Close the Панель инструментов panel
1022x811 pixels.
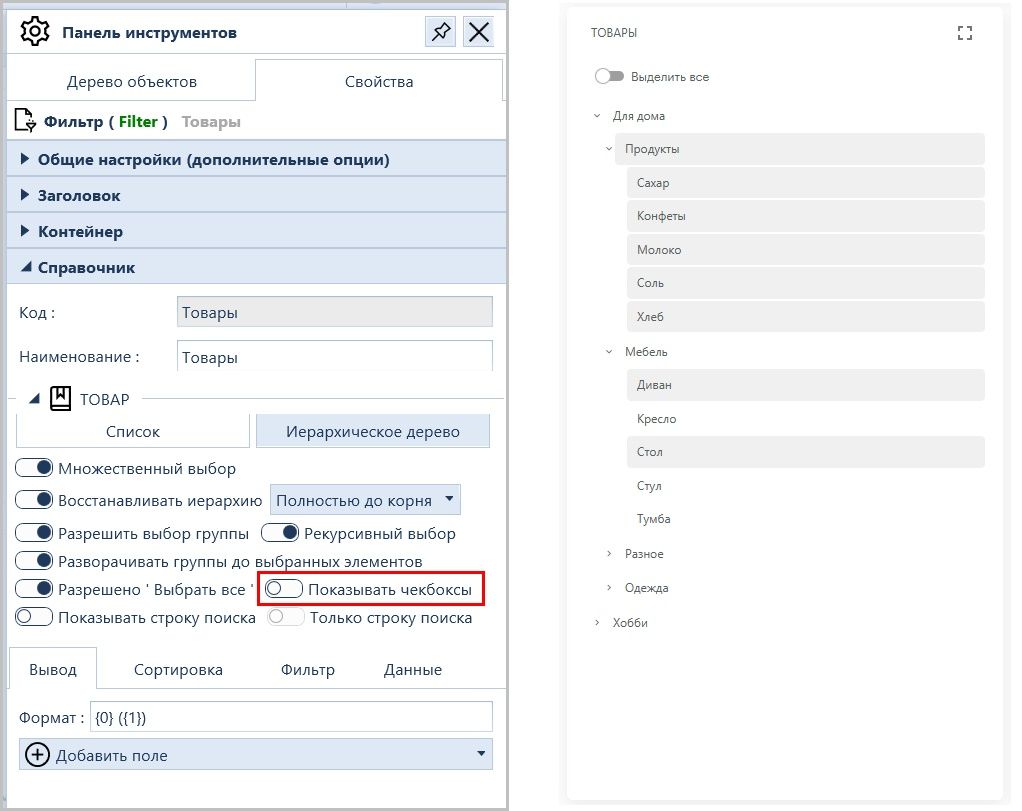478,31
